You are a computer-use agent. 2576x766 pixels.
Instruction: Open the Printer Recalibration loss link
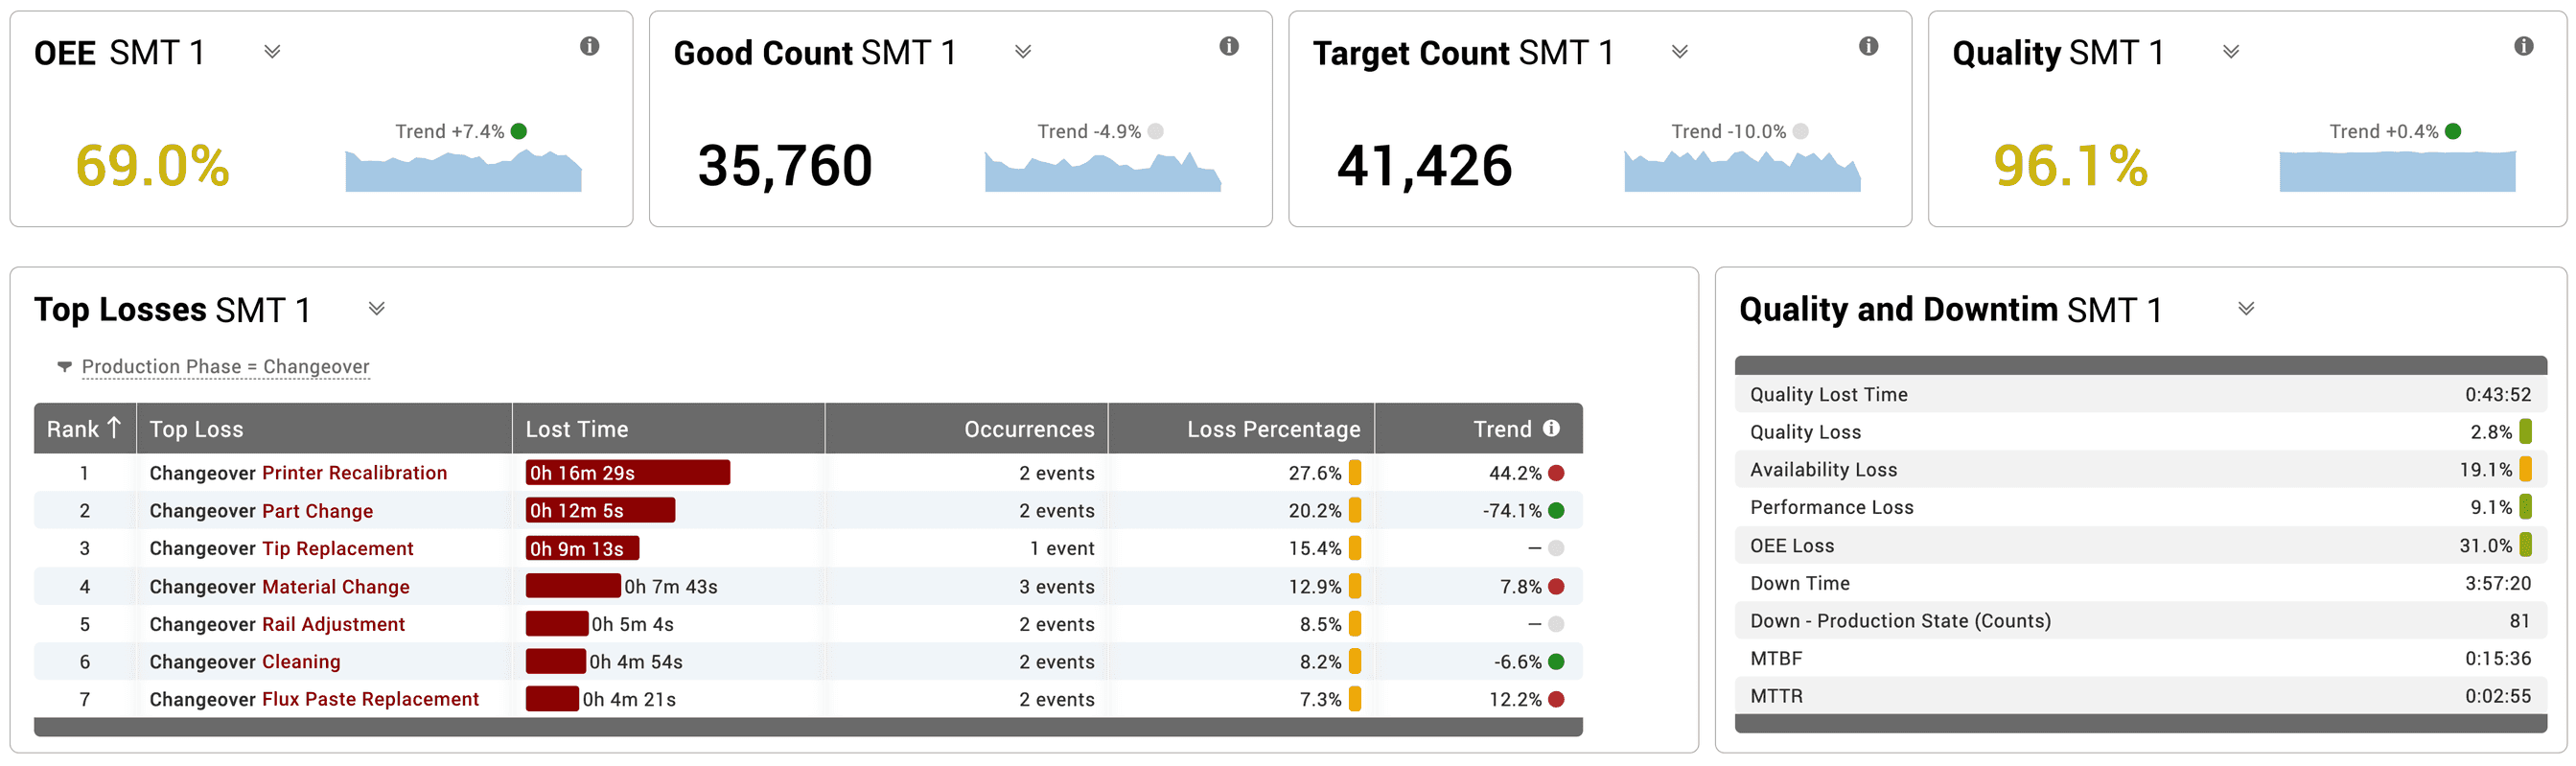[354, 473]
